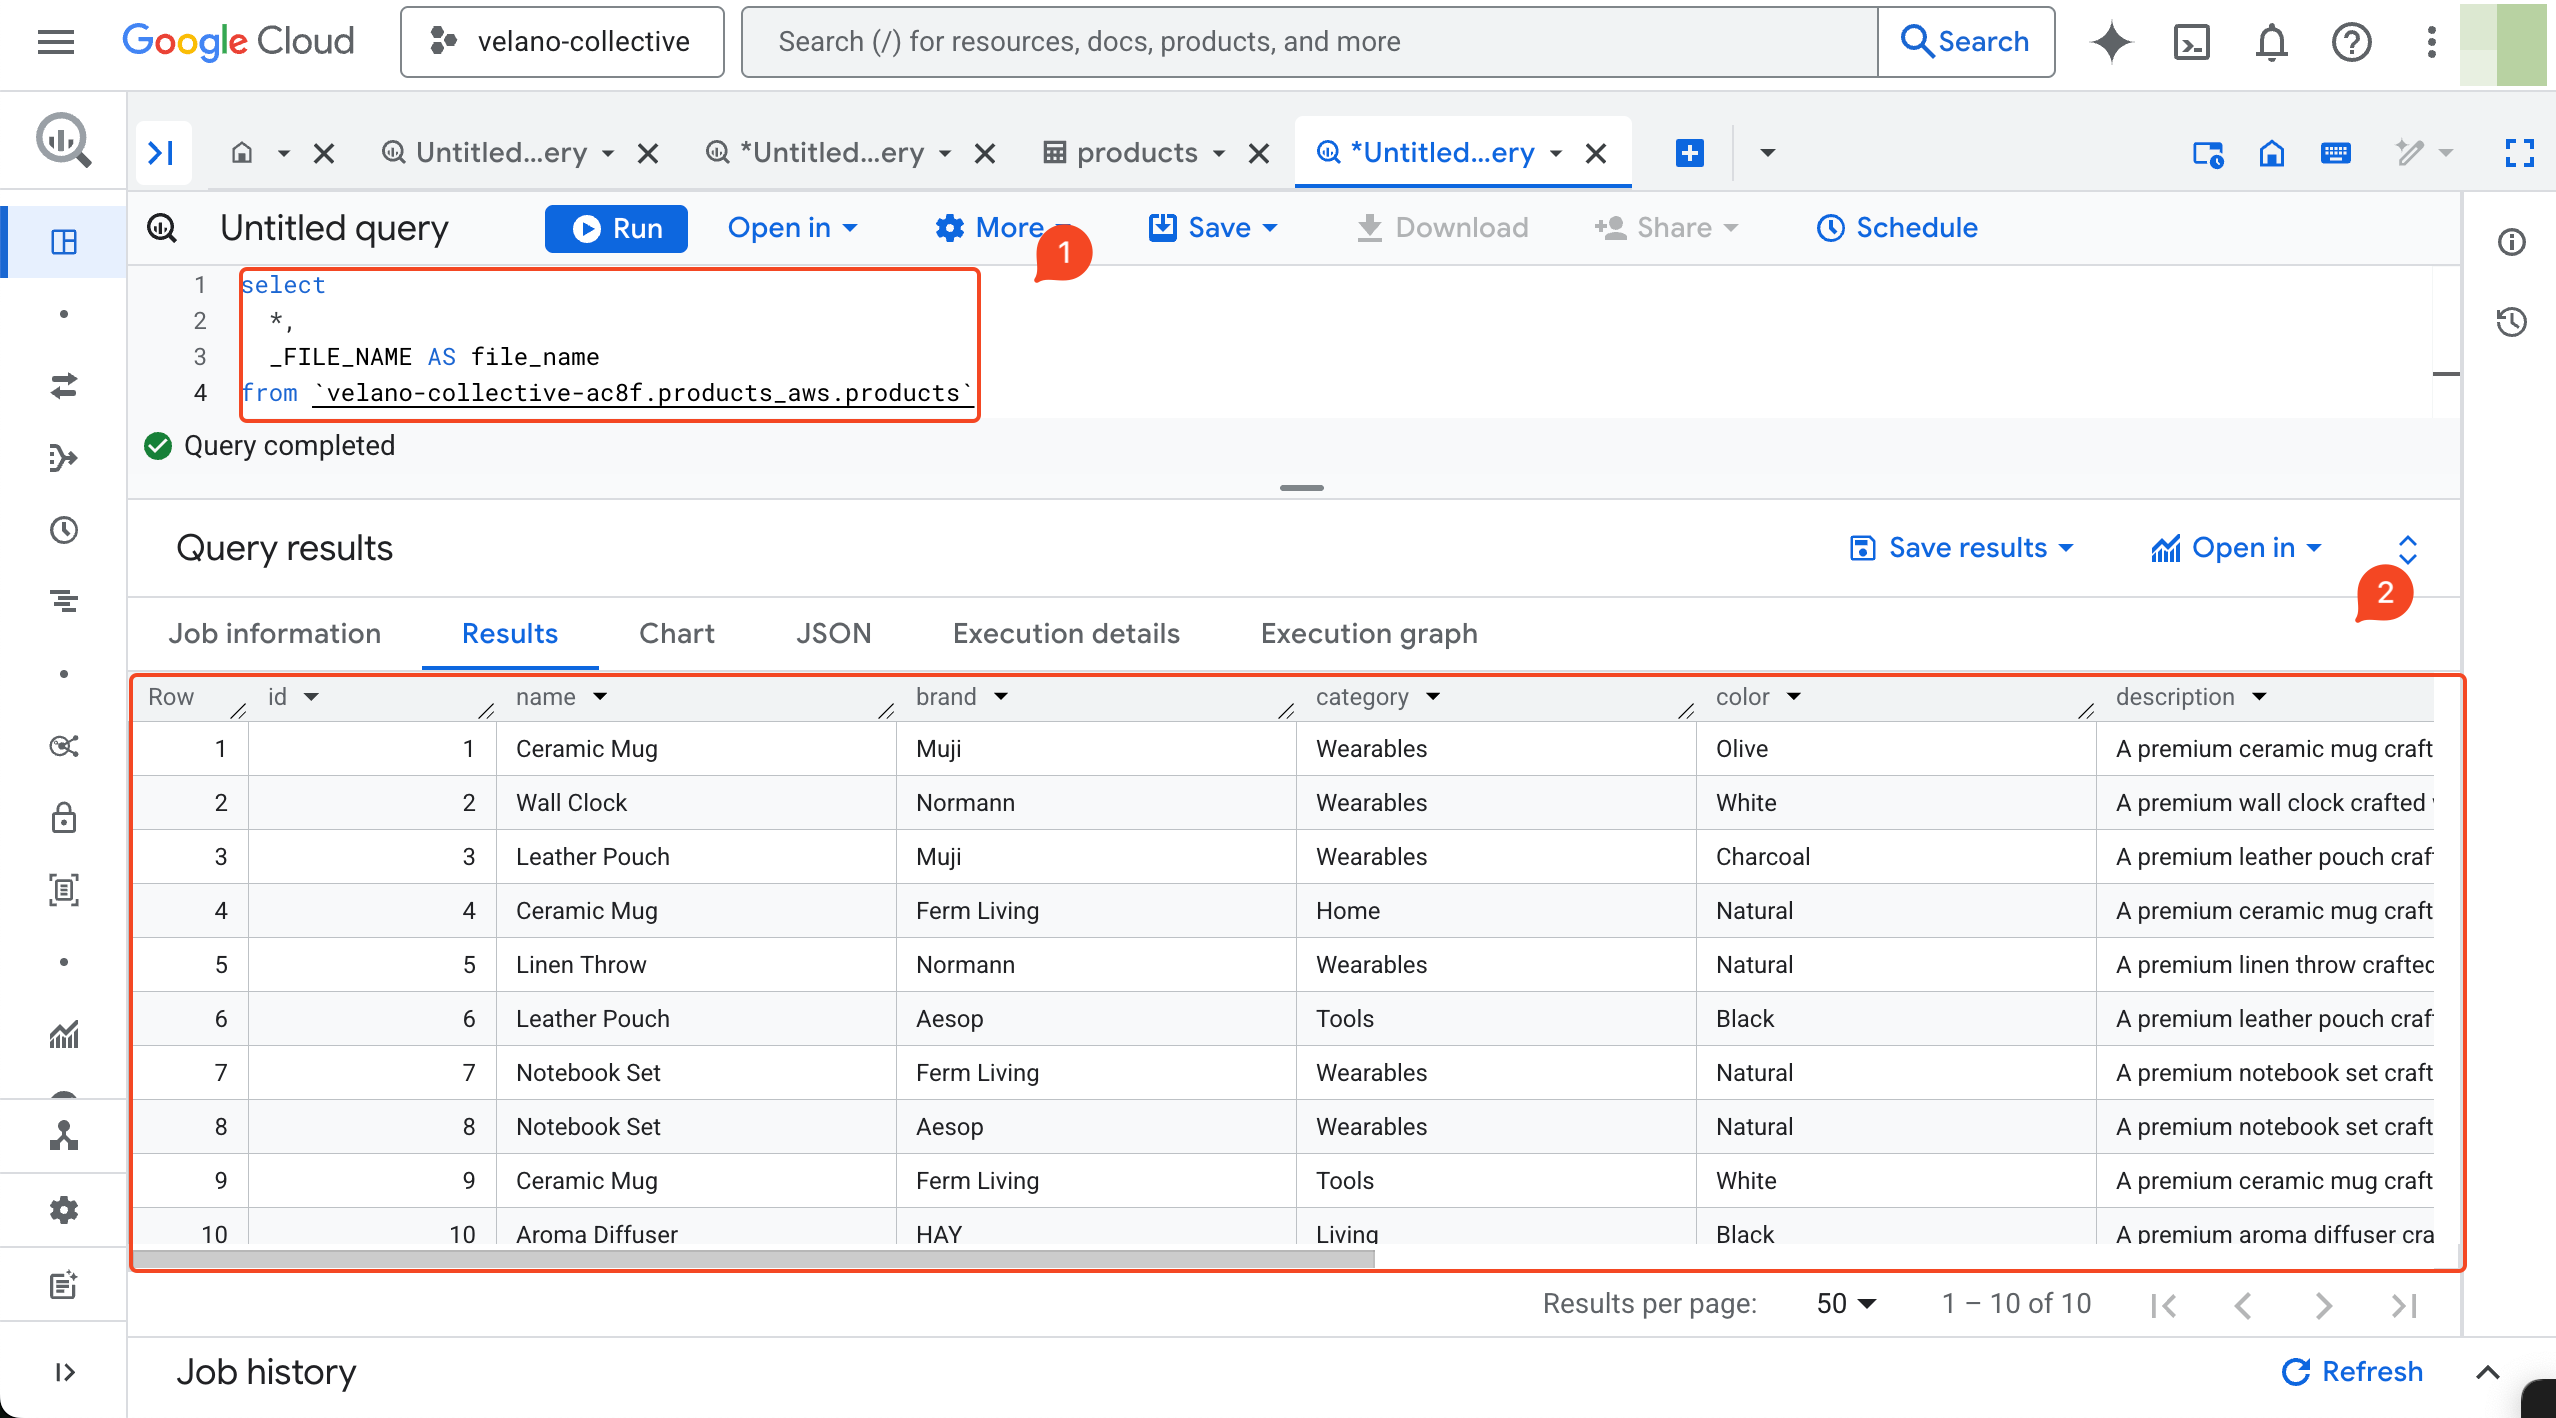This screenshot has width=2556, height=1418.
Task: Open the main navigation hamburger menu
Action: pos(56,42)
